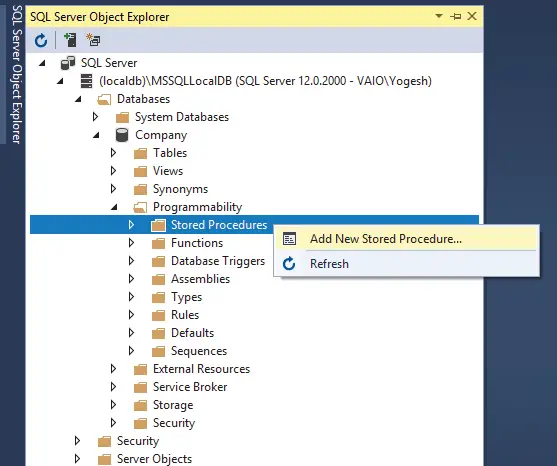The image size is (557, 466).
Task: Expand the Database Triggers node arrow
Action: [131, 261]
